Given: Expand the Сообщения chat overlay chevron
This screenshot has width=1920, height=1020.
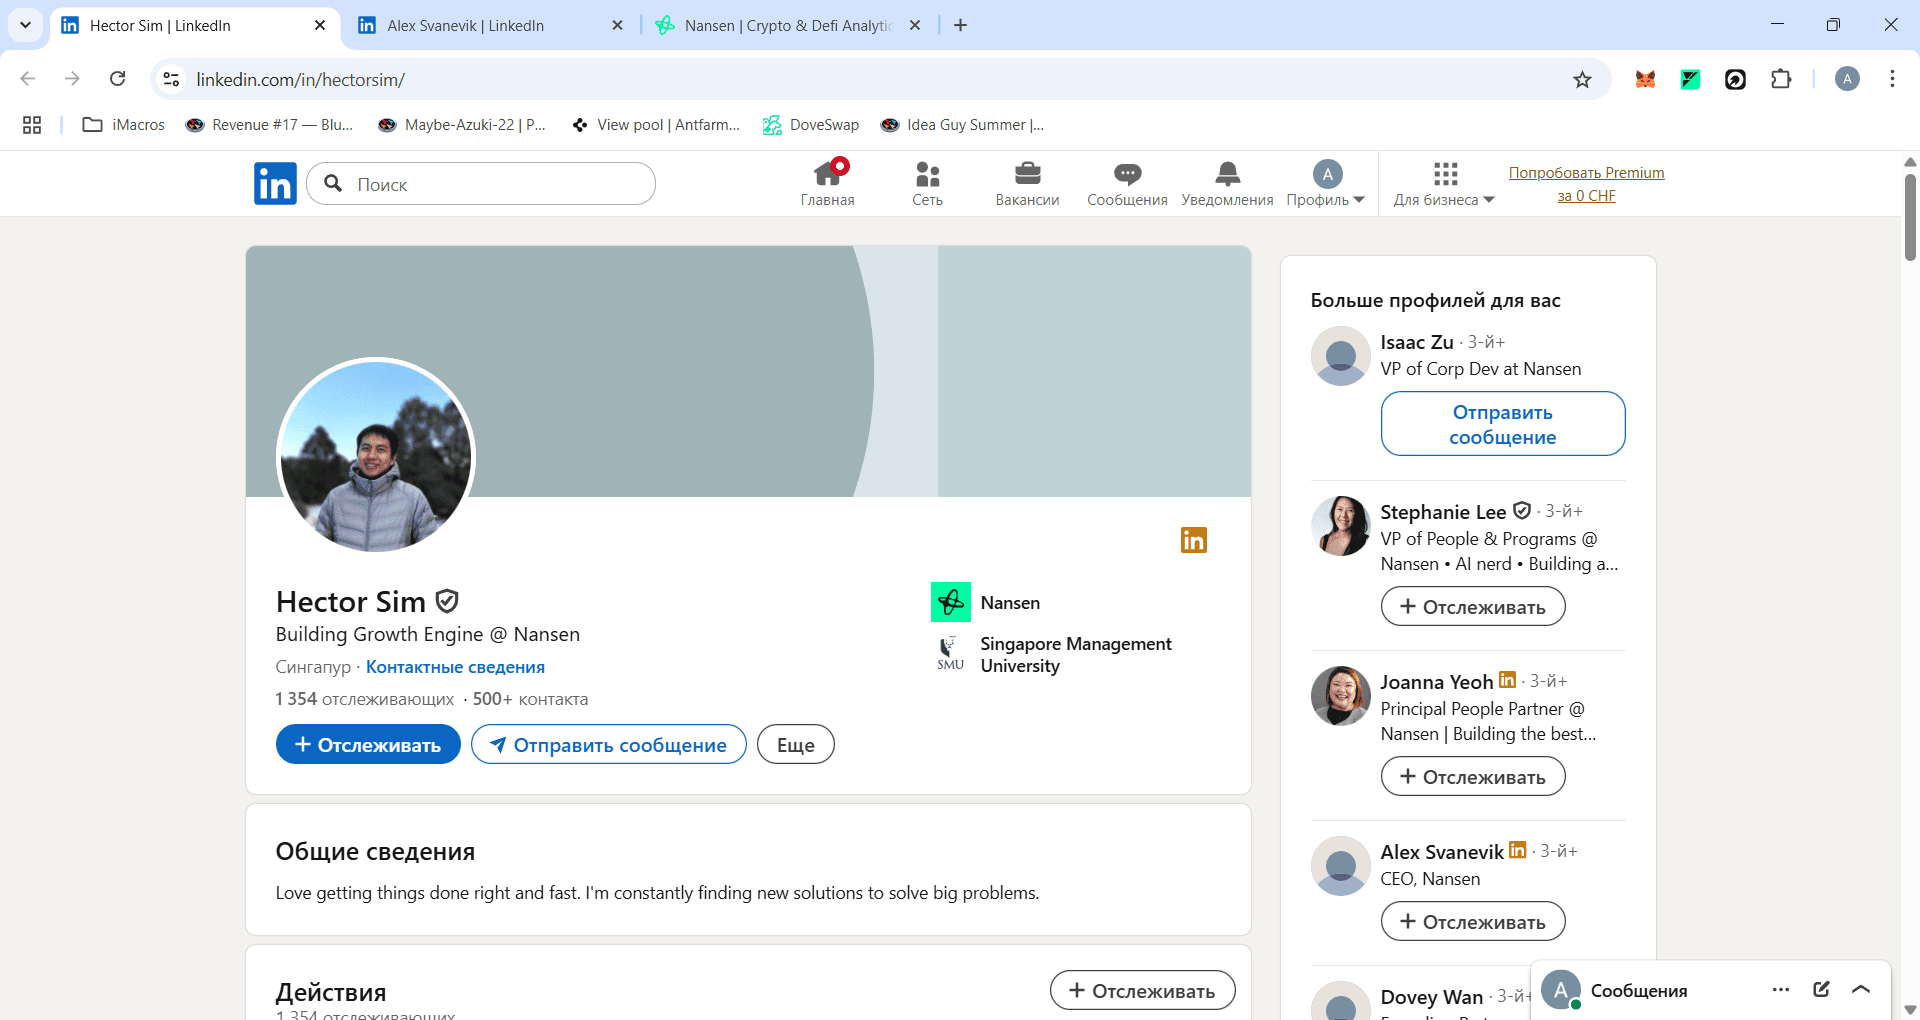Looking at the screenshot, I should click(1861, 990).
